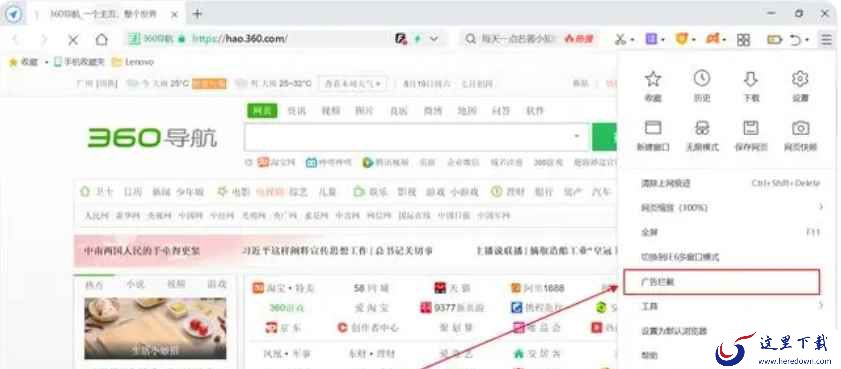The height and width of the screenshot is (369, 841).
Task: Open the orange shield dropdown arrow
Action: pos(694,40)
